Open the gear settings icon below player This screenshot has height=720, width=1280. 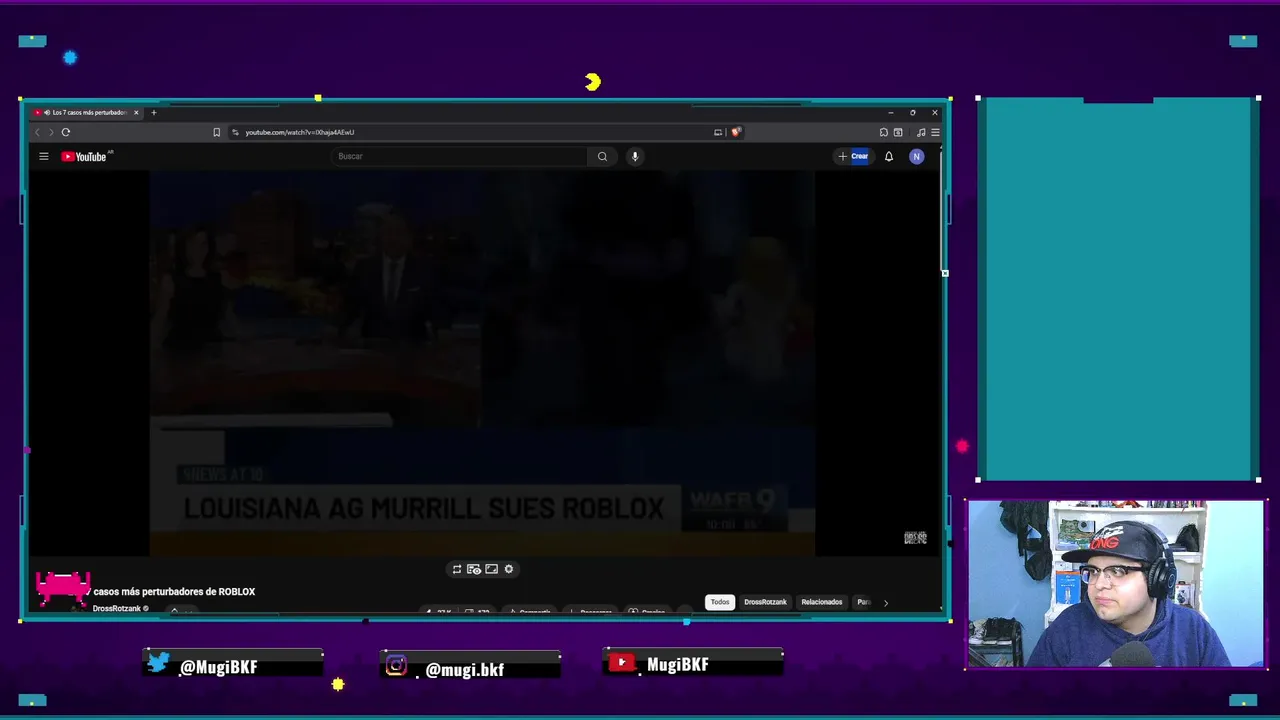[x=509, y=569]
